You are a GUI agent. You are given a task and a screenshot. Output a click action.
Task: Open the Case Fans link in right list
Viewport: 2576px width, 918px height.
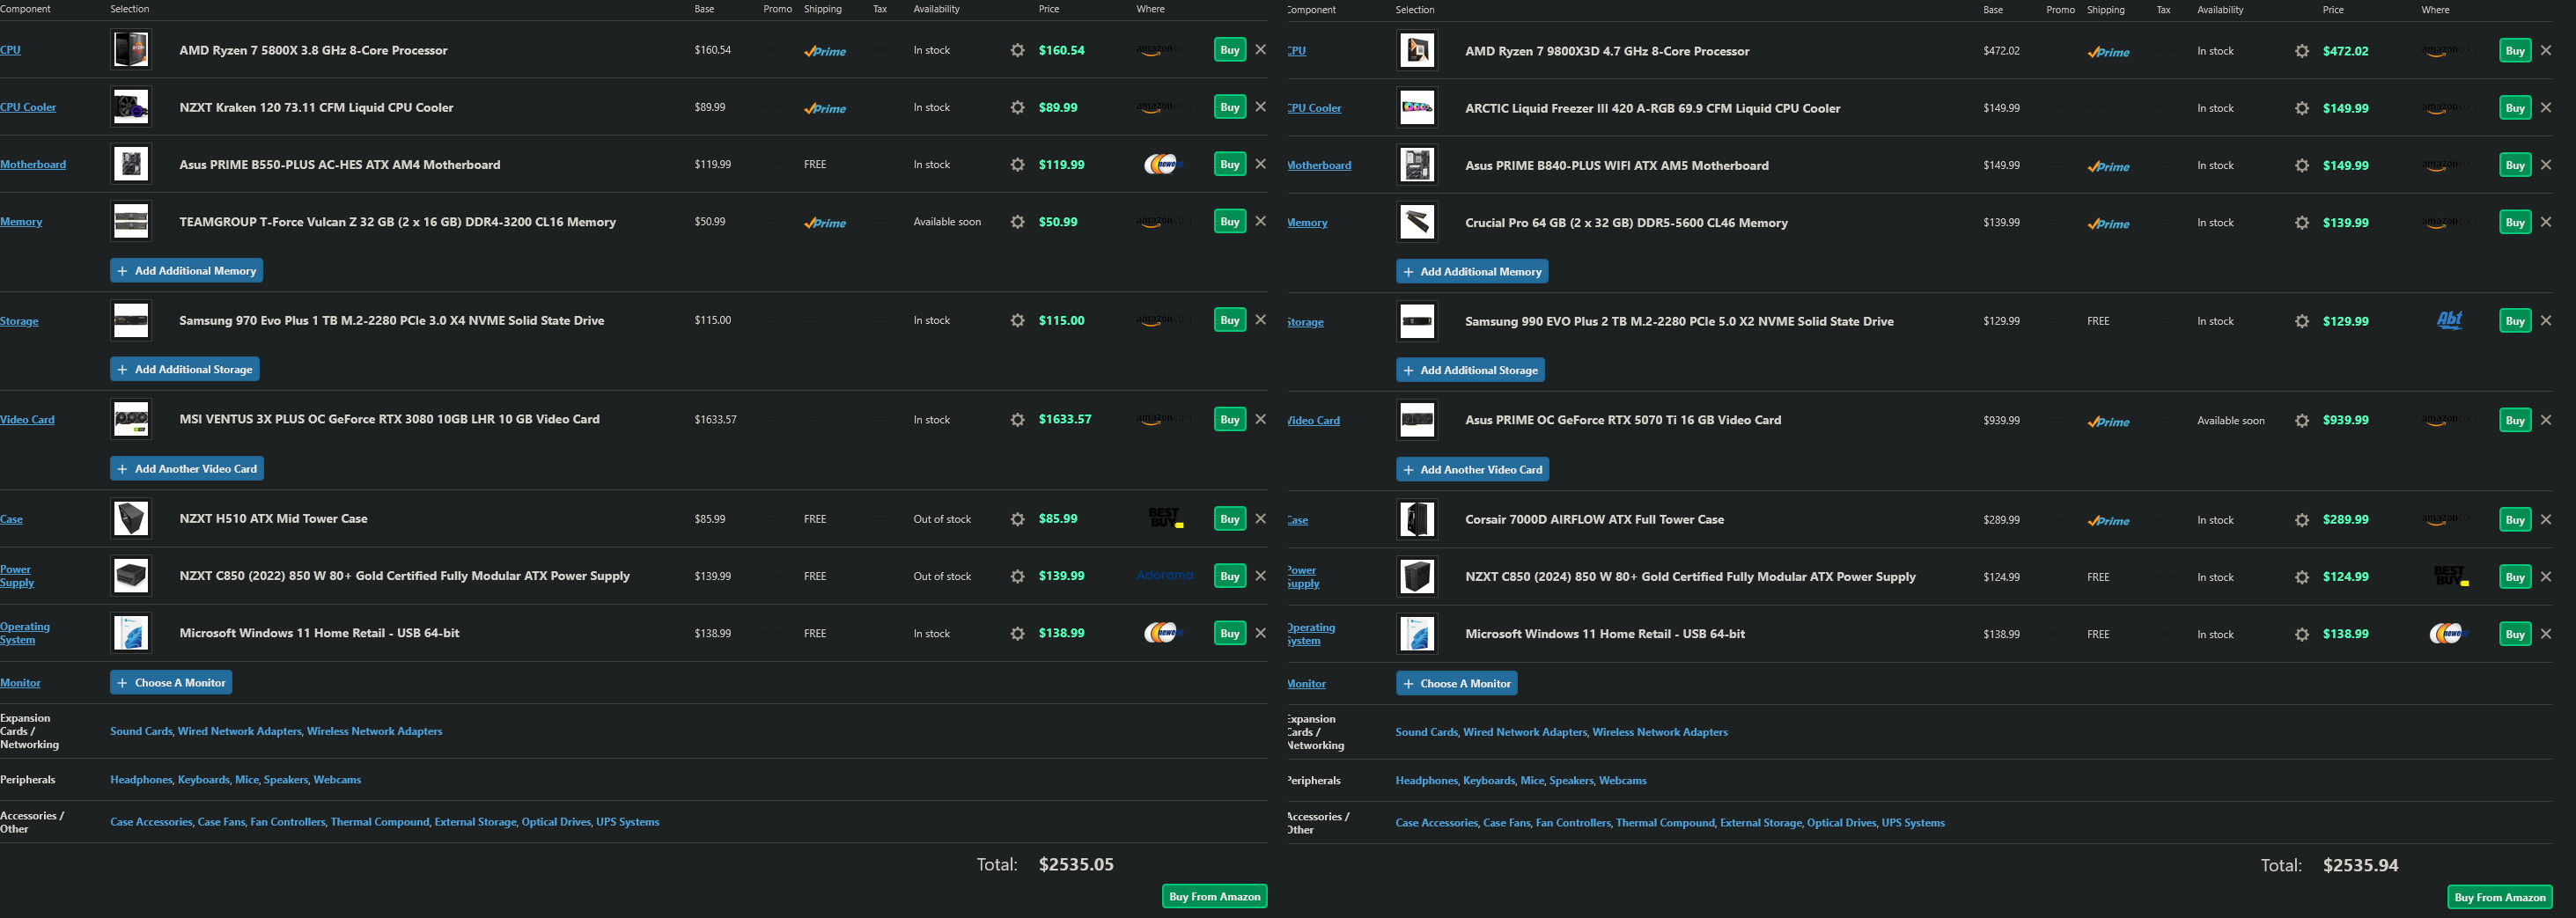click(1507, 823)
